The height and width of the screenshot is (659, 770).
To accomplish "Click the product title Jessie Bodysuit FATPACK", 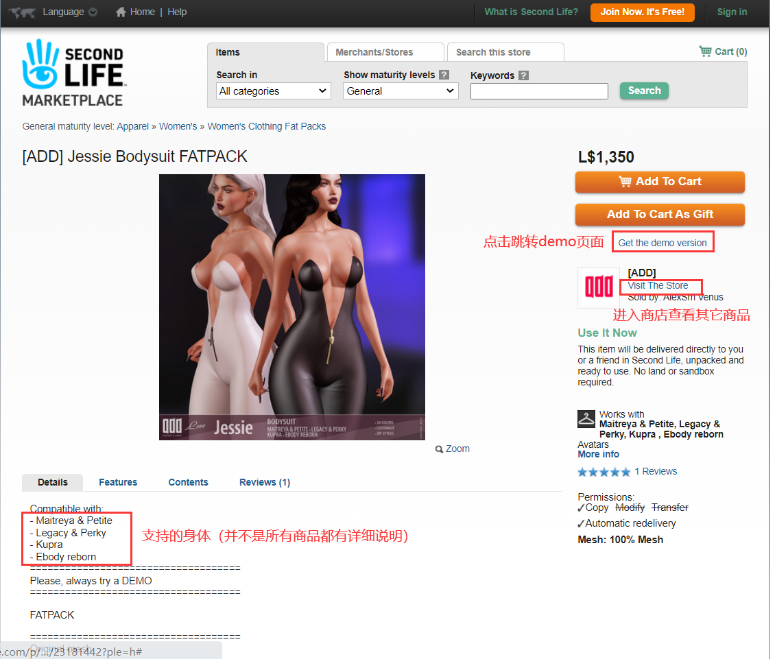I will click(x=135, y=156).
